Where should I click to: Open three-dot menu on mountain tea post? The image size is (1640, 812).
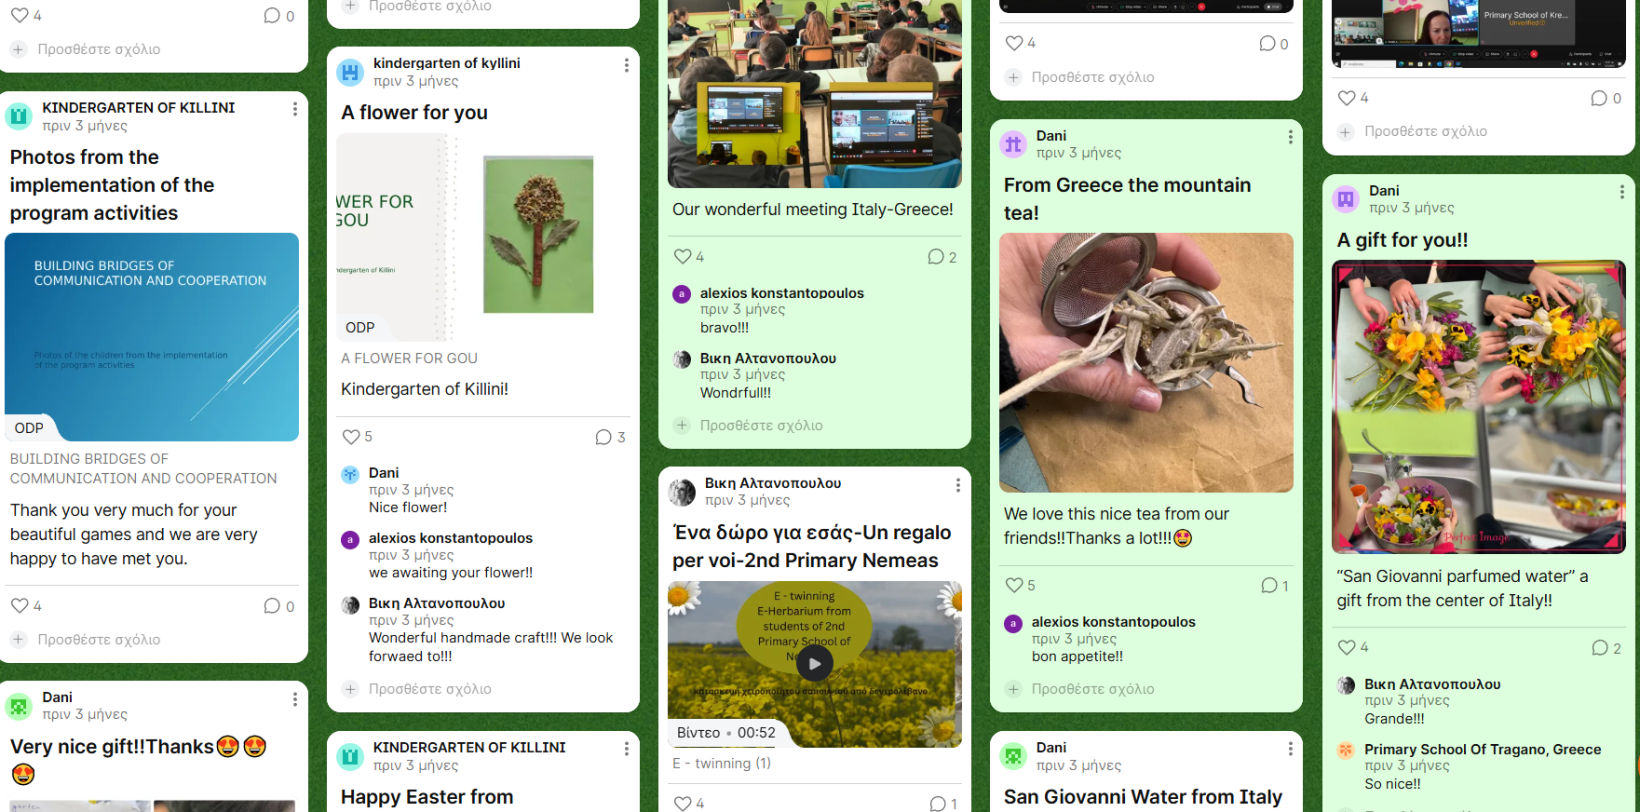[1290, 137]
